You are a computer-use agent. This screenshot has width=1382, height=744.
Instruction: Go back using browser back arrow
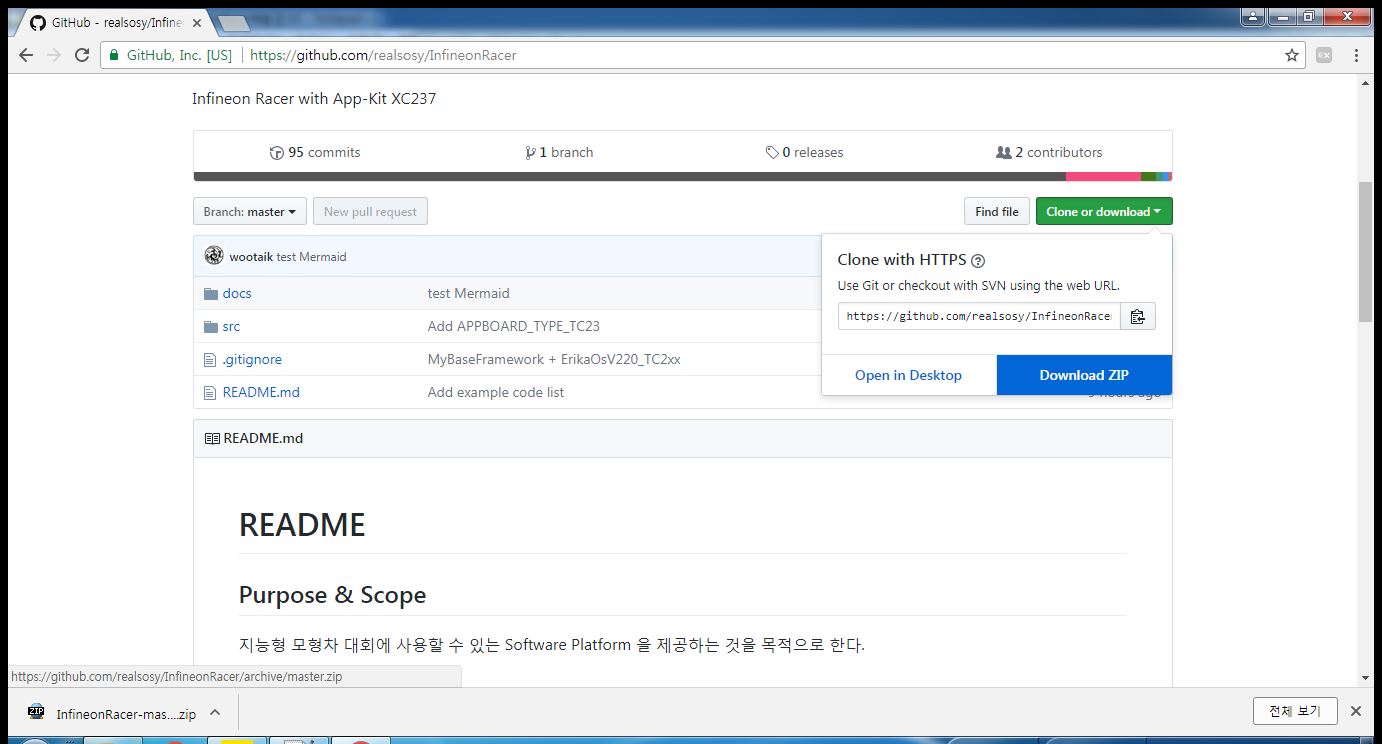click(26, 55)
